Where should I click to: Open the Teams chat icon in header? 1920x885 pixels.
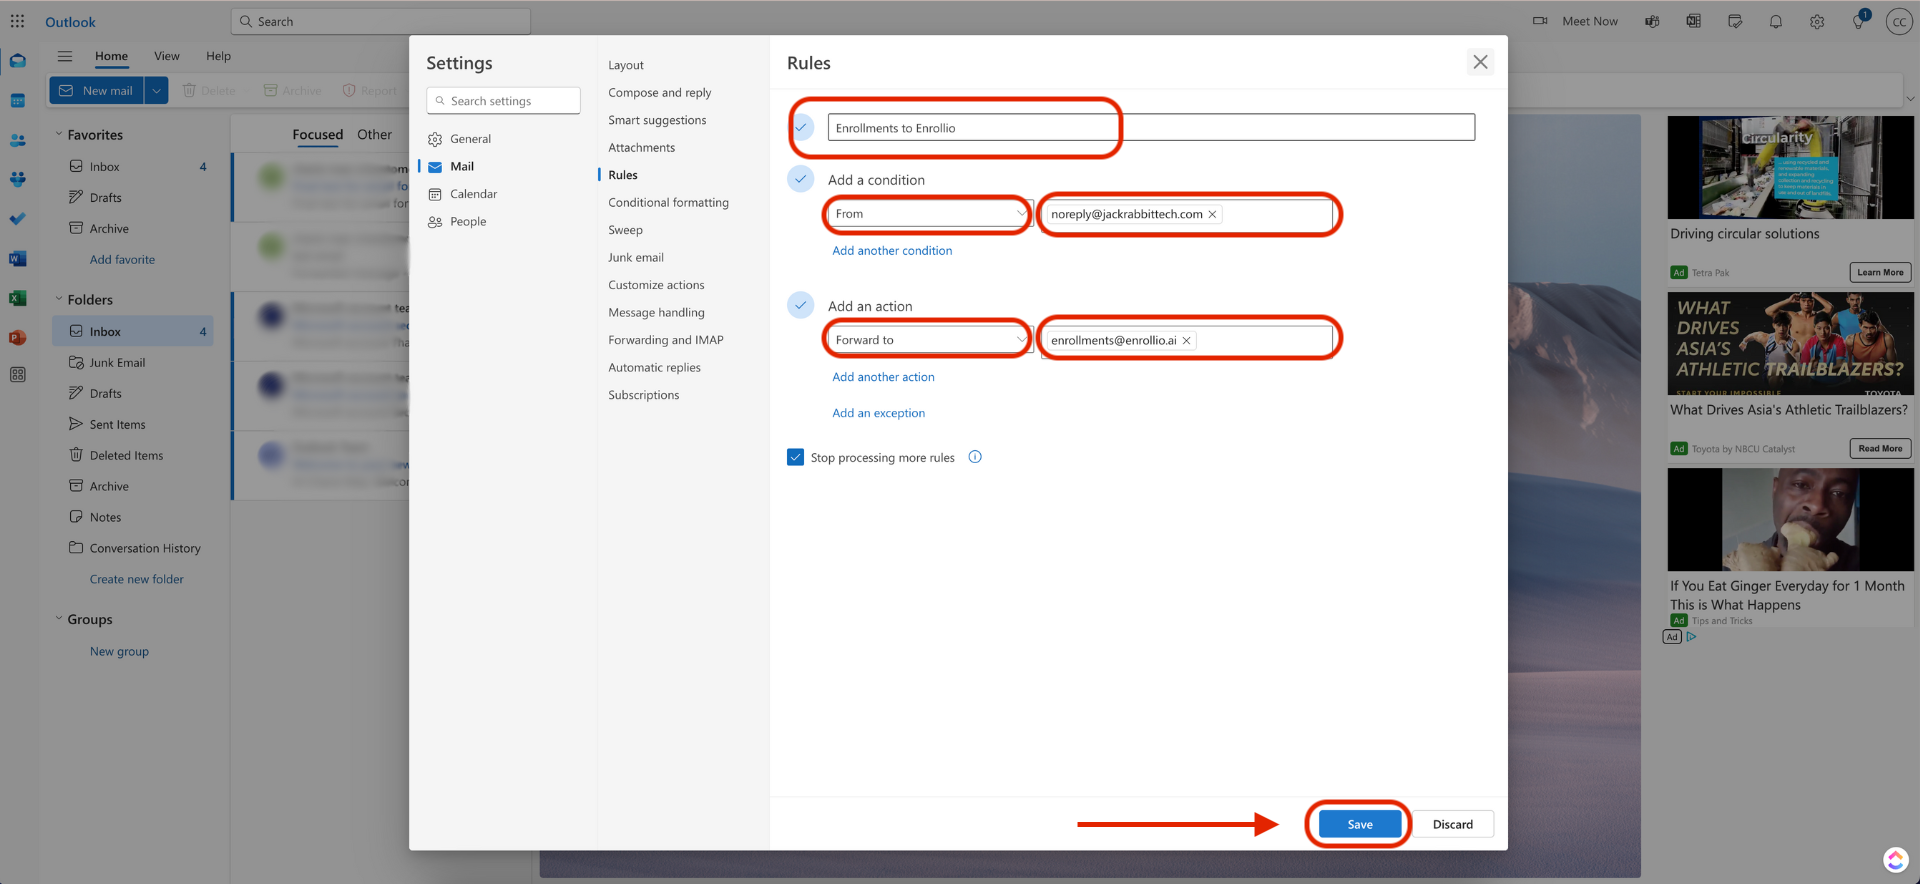pos(1652,21)
